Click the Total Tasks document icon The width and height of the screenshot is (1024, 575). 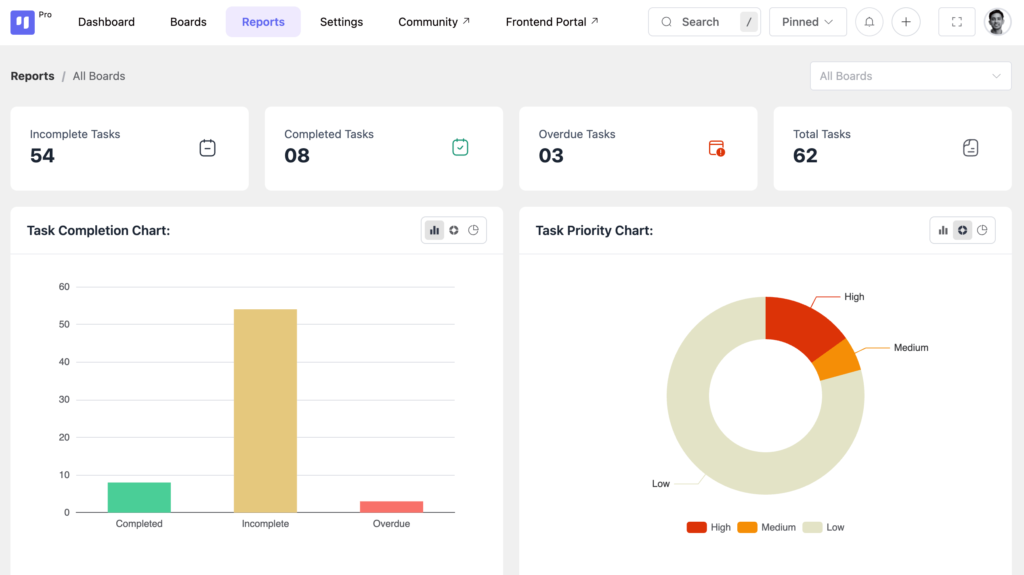[x=970, y=148]
